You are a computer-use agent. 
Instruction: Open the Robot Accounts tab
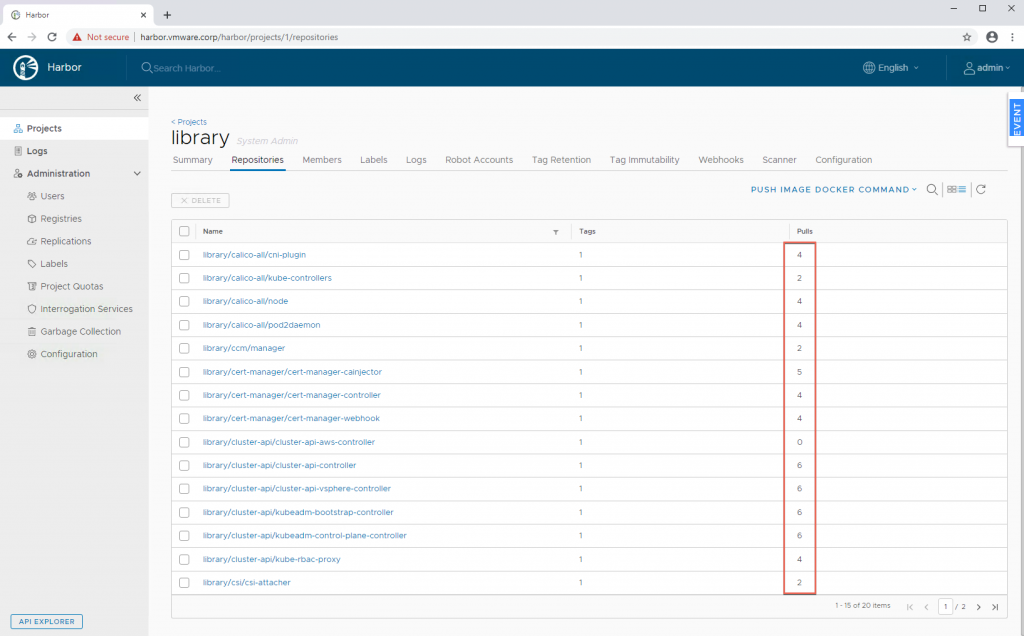coord(479,160)
